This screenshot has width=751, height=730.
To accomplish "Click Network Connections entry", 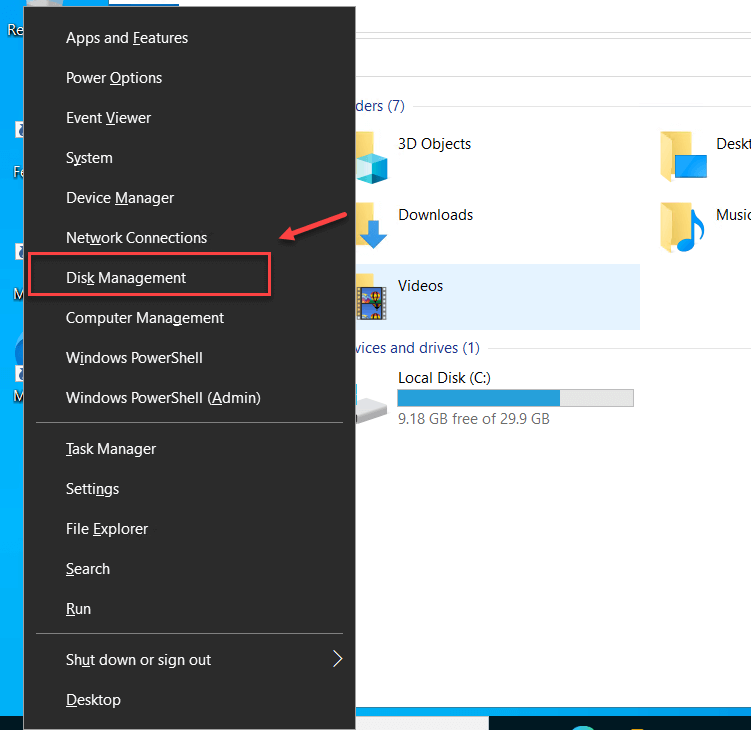I will point(137,238).
